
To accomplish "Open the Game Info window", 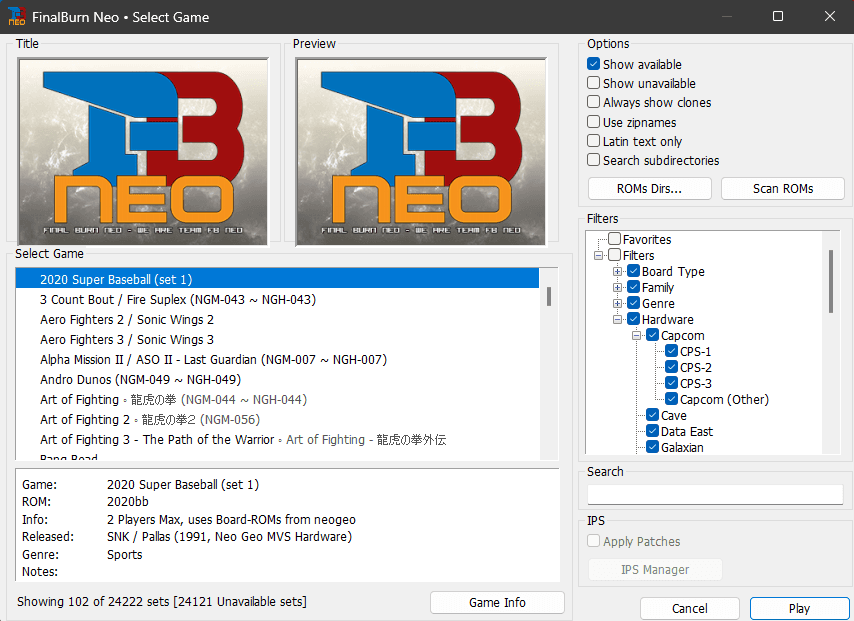I will [x=497, y=602].
